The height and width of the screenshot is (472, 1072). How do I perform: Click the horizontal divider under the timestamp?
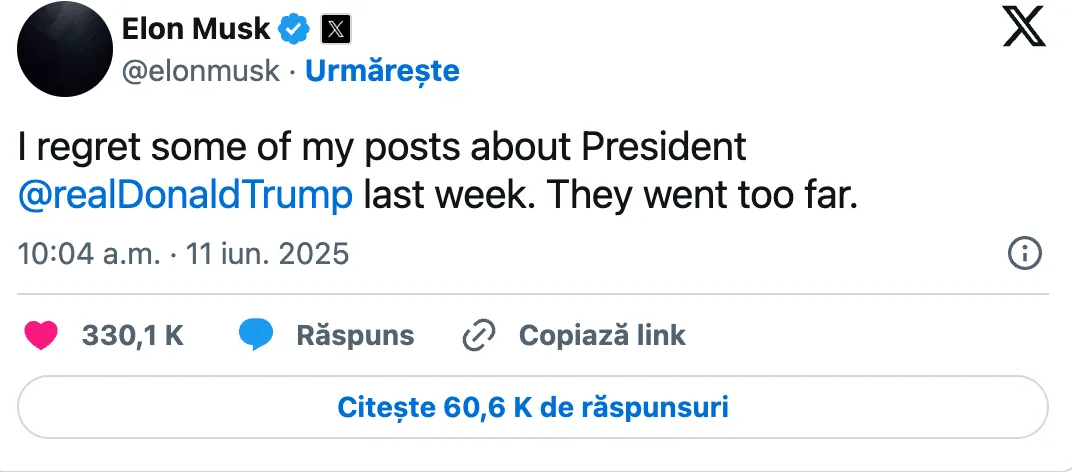click(533, 294)
